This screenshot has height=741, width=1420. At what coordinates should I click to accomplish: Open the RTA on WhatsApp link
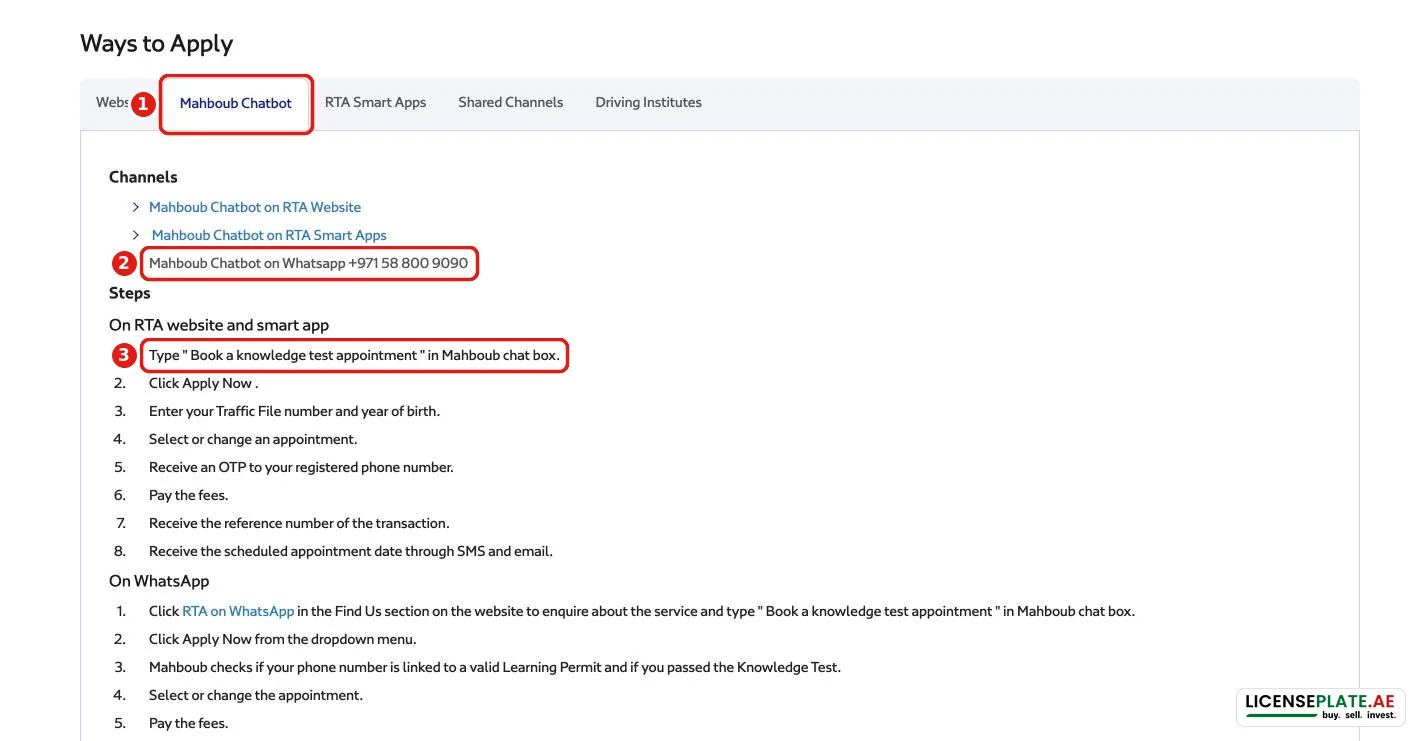coord(238,611)
